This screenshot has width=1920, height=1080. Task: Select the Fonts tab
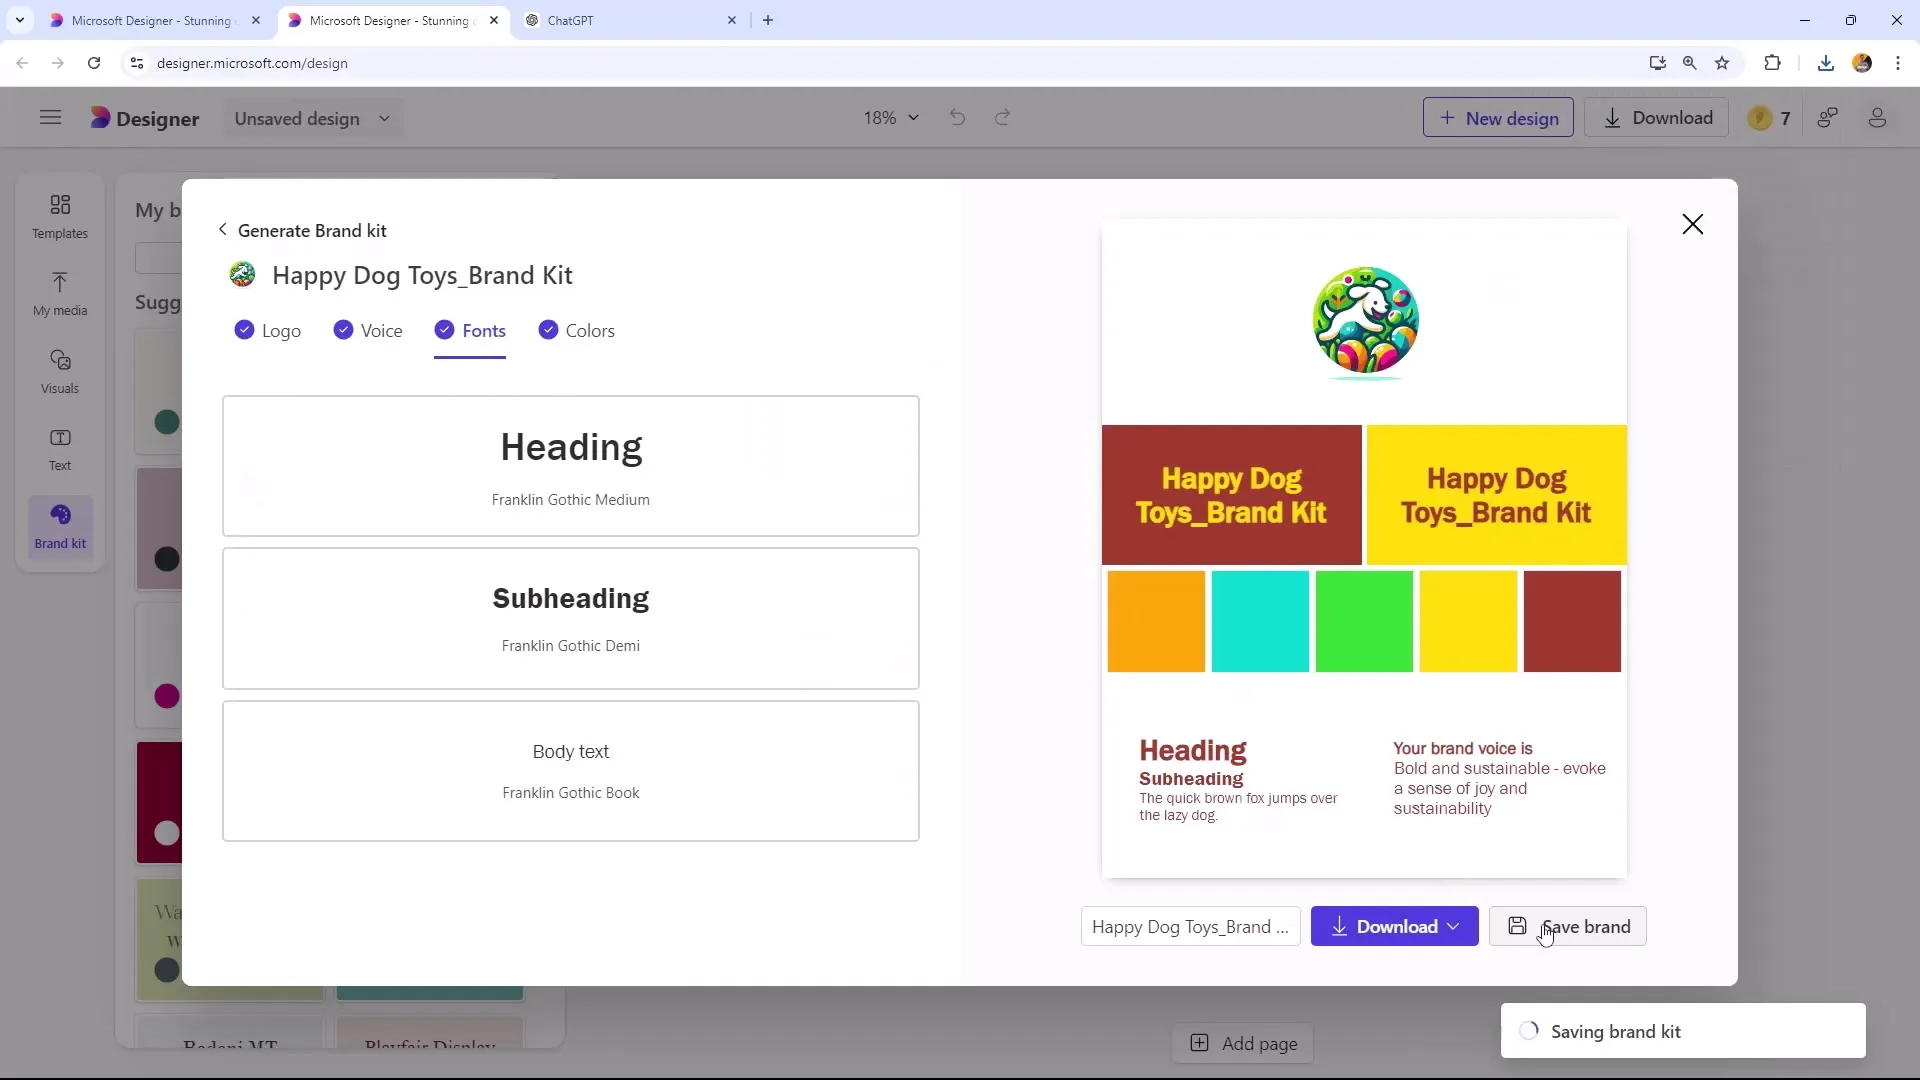[470, 331]
